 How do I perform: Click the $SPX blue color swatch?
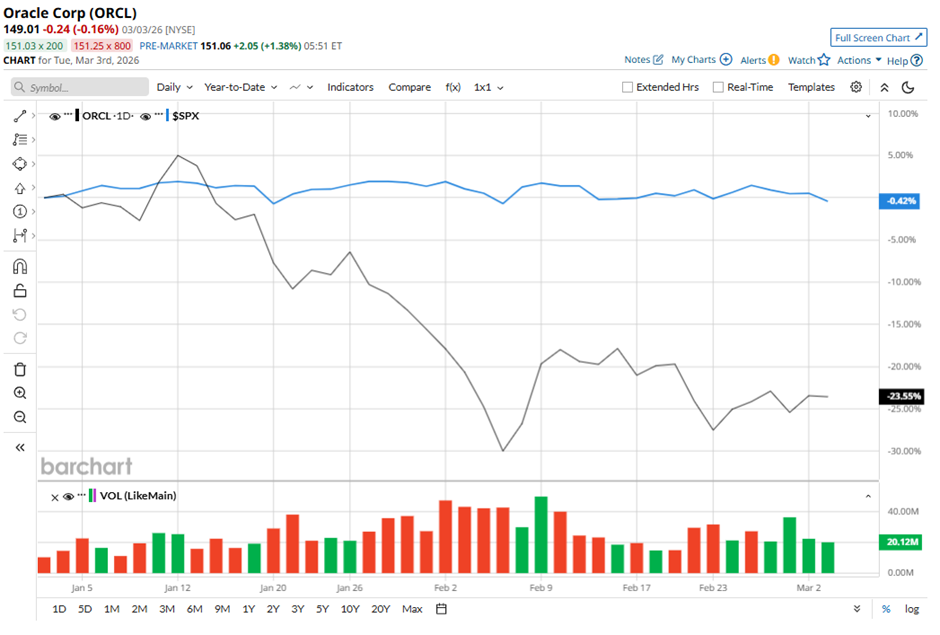167,116
